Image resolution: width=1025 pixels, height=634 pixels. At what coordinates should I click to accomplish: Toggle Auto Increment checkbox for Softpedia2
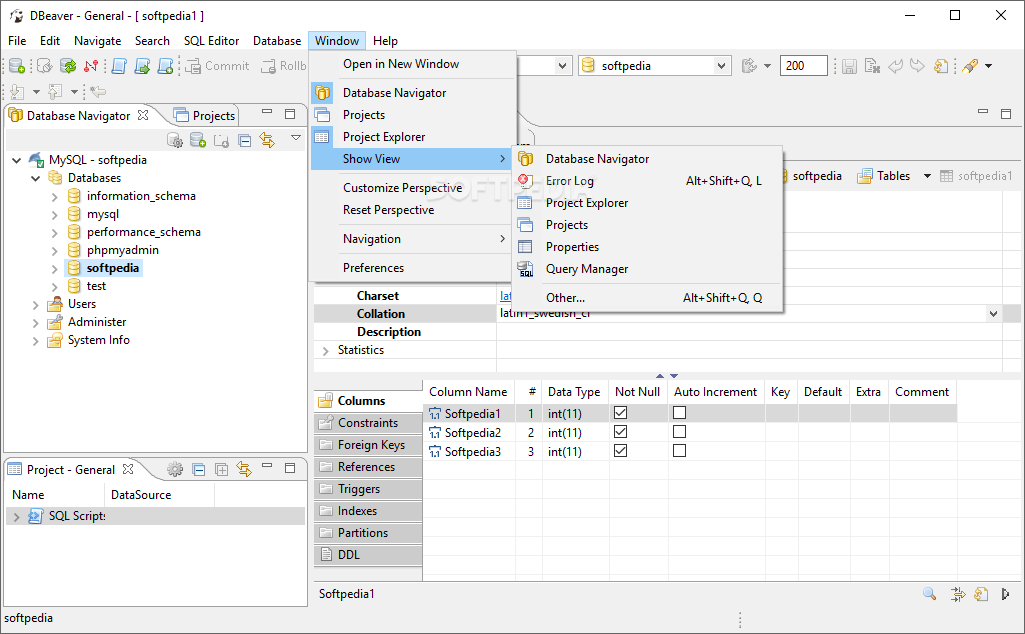(x=679, y=431)
